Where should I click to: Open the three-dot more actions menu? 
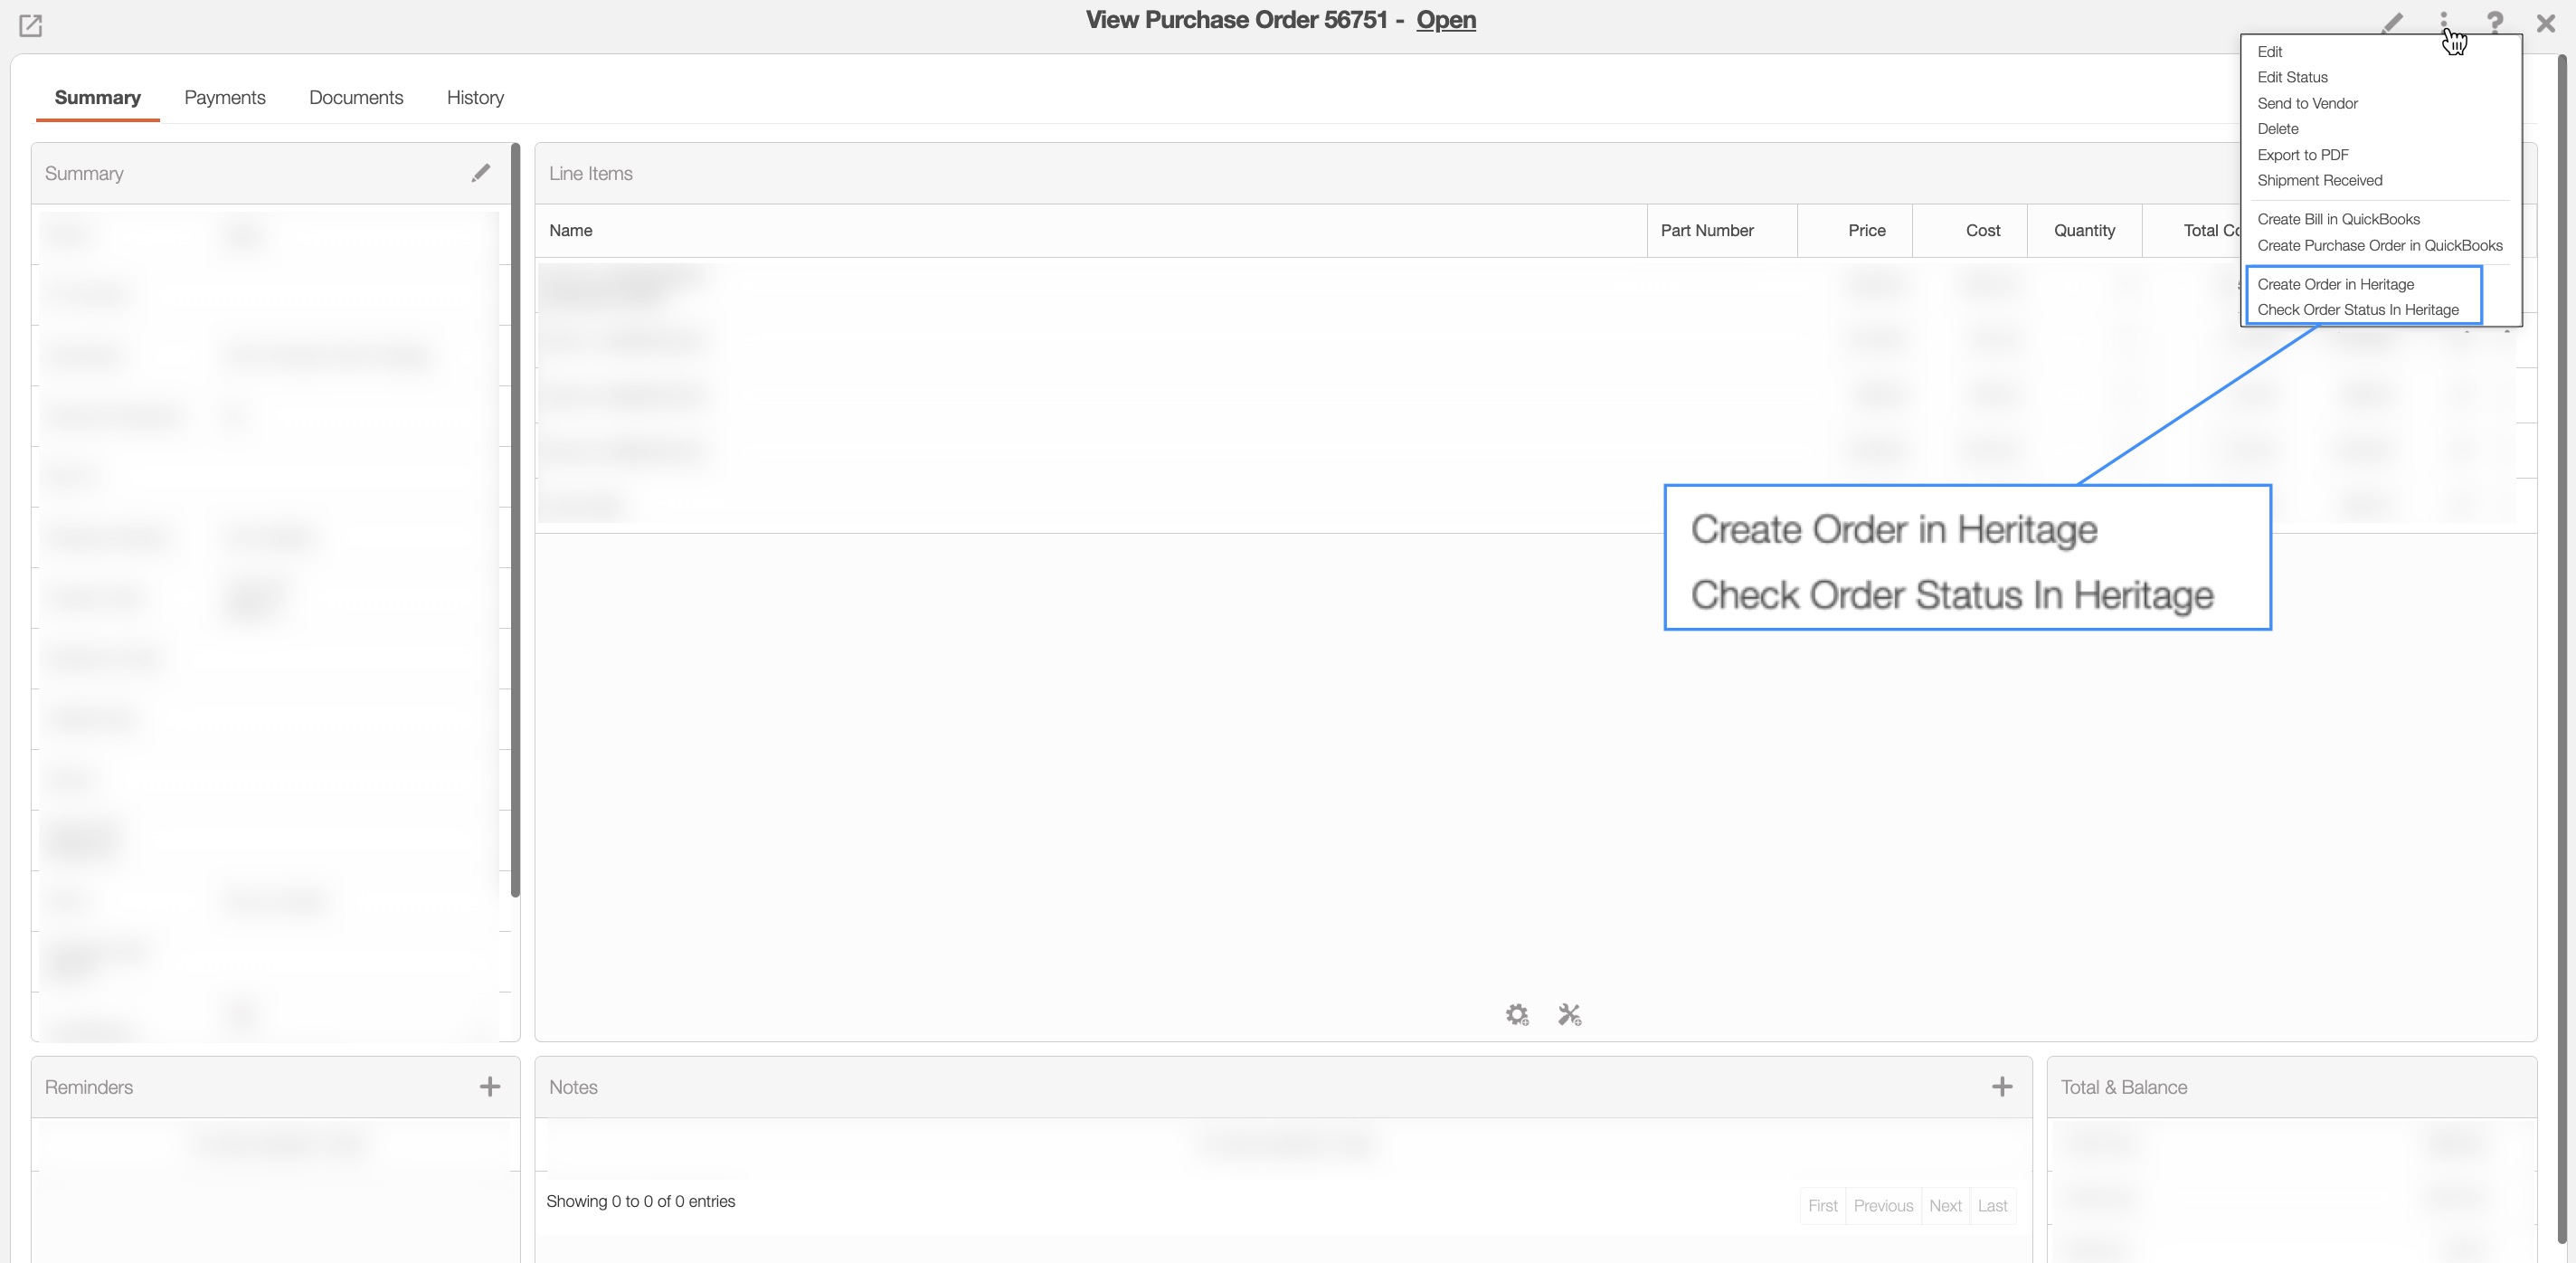click(2443, 22)
